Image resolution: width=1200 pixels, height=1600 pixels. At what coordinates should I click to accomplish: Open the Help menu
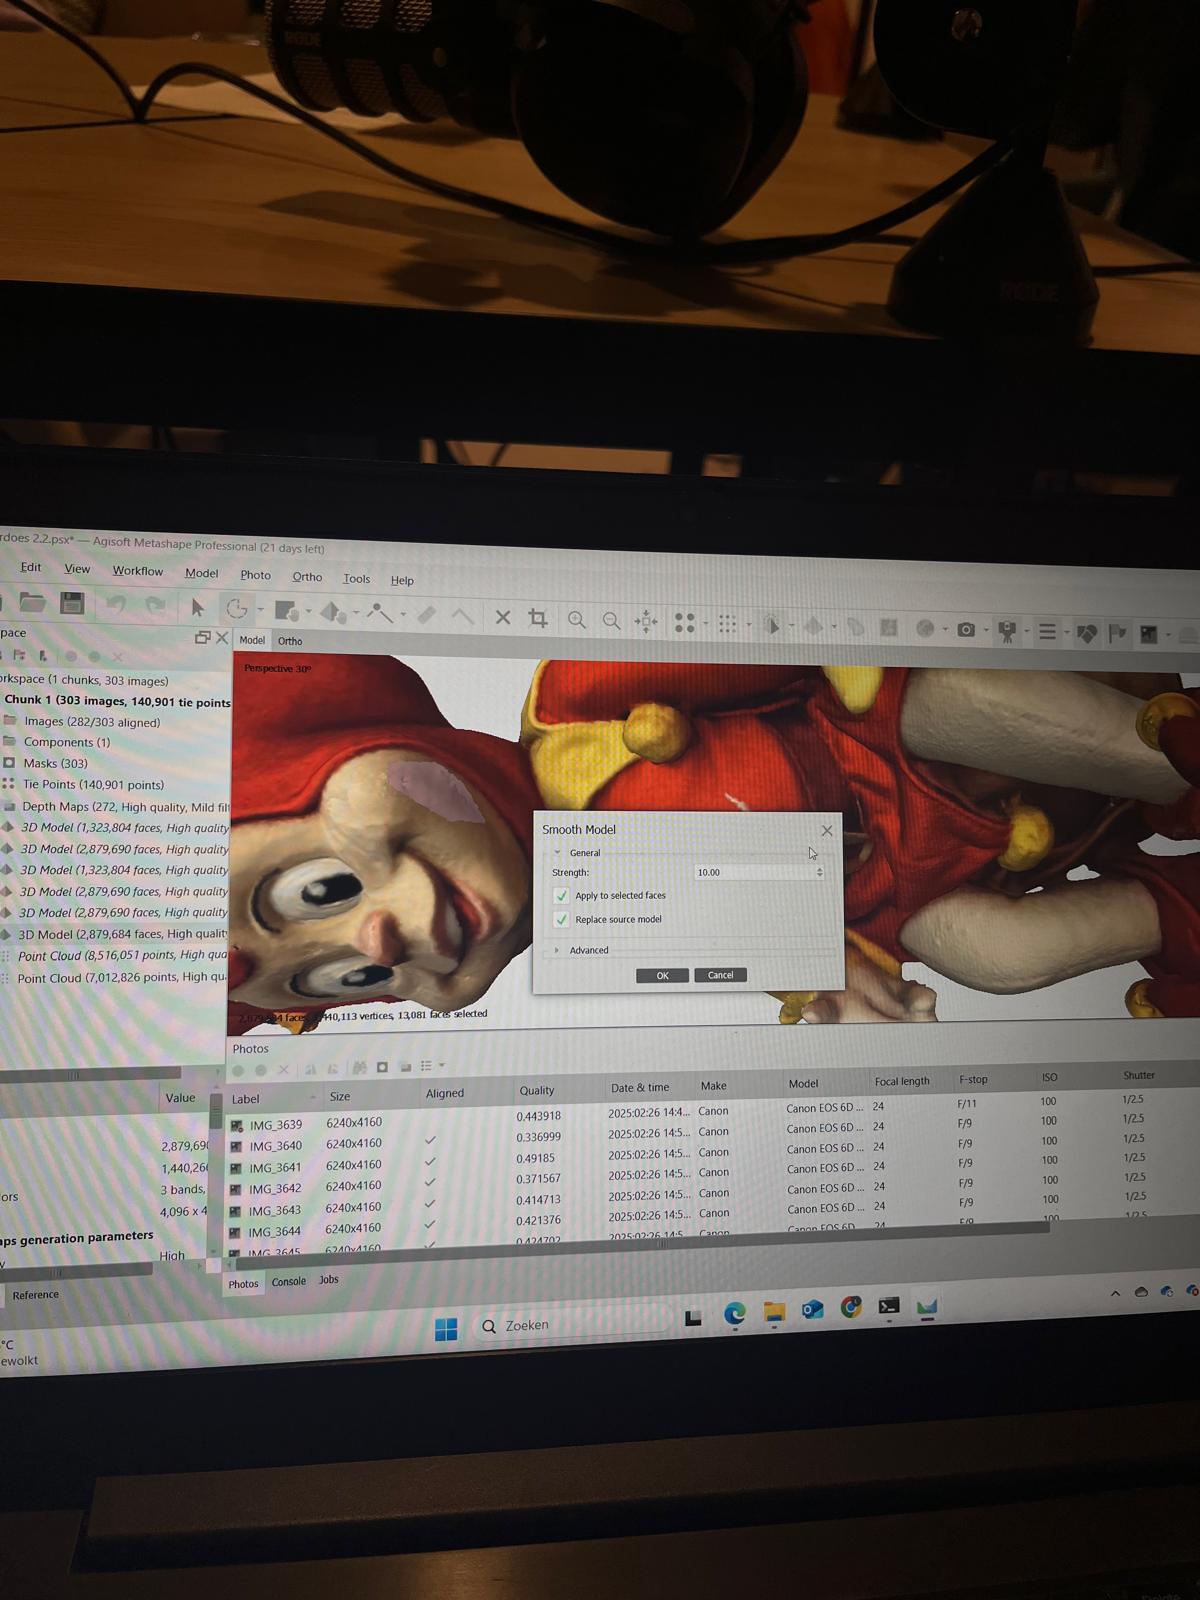402,580
